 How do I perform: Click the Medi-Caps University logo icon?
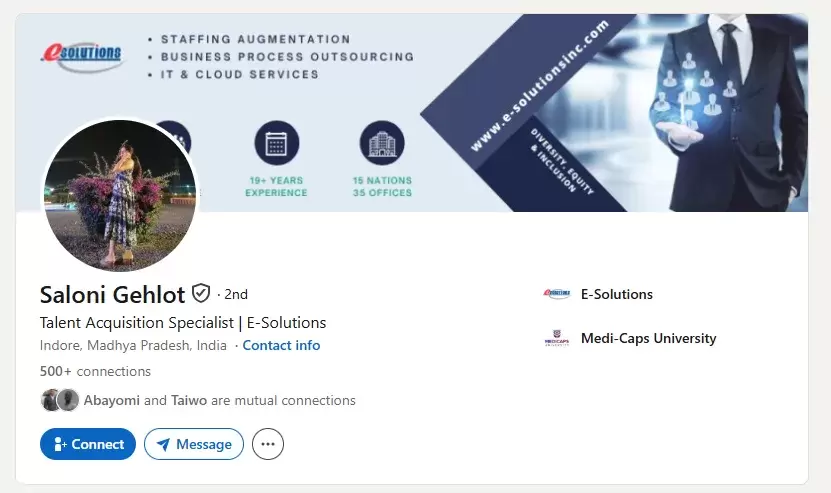tap(556, 338)
